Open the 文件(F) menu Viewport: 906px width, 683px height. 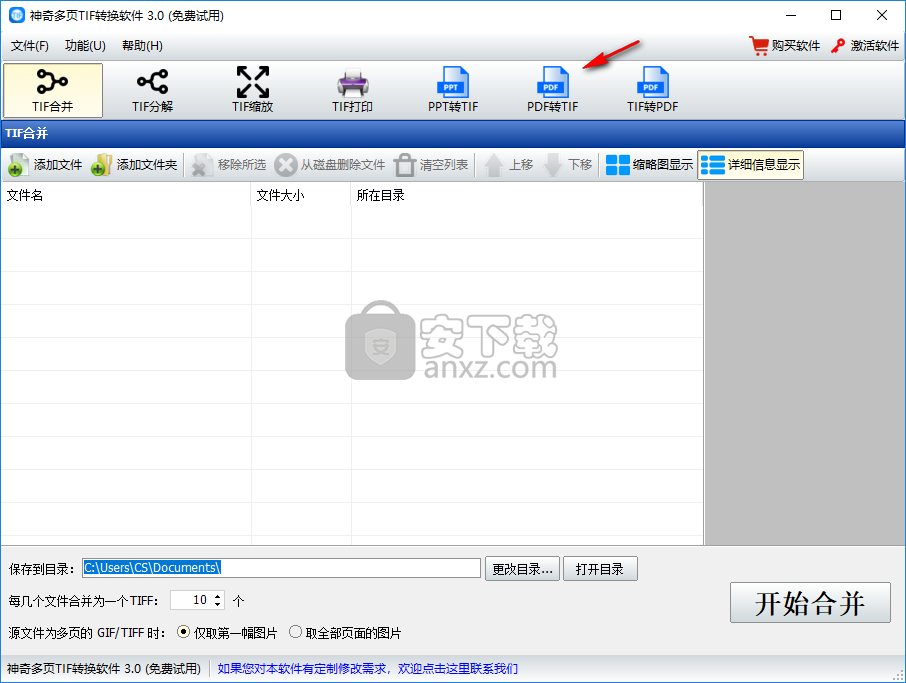(29, 46)
